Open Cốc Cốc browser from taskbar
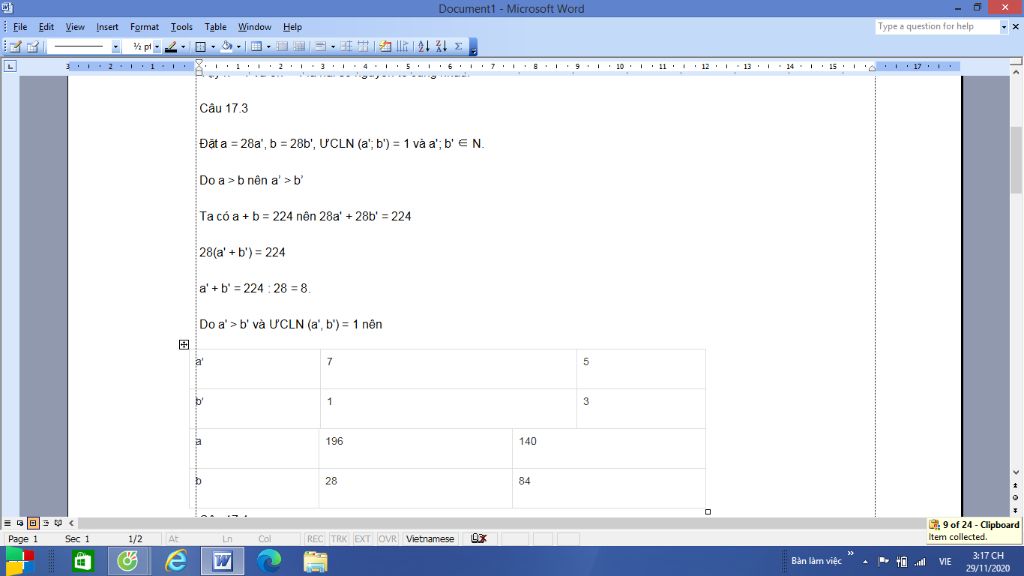1024x576 pixels. click(x=128, y=561)
